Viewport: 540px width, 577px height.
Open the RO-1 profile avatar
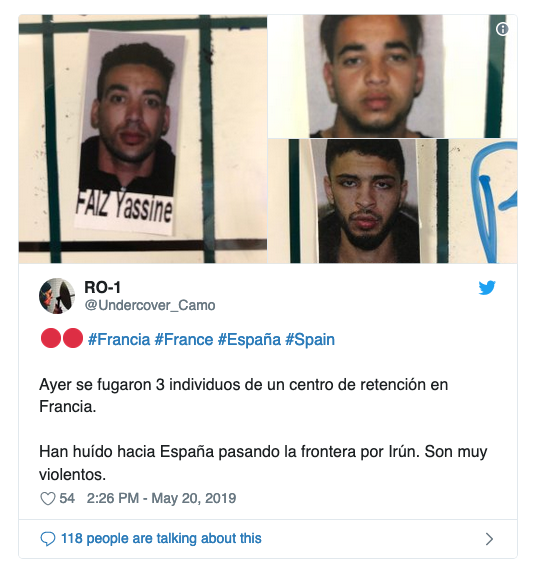point(57,296)
